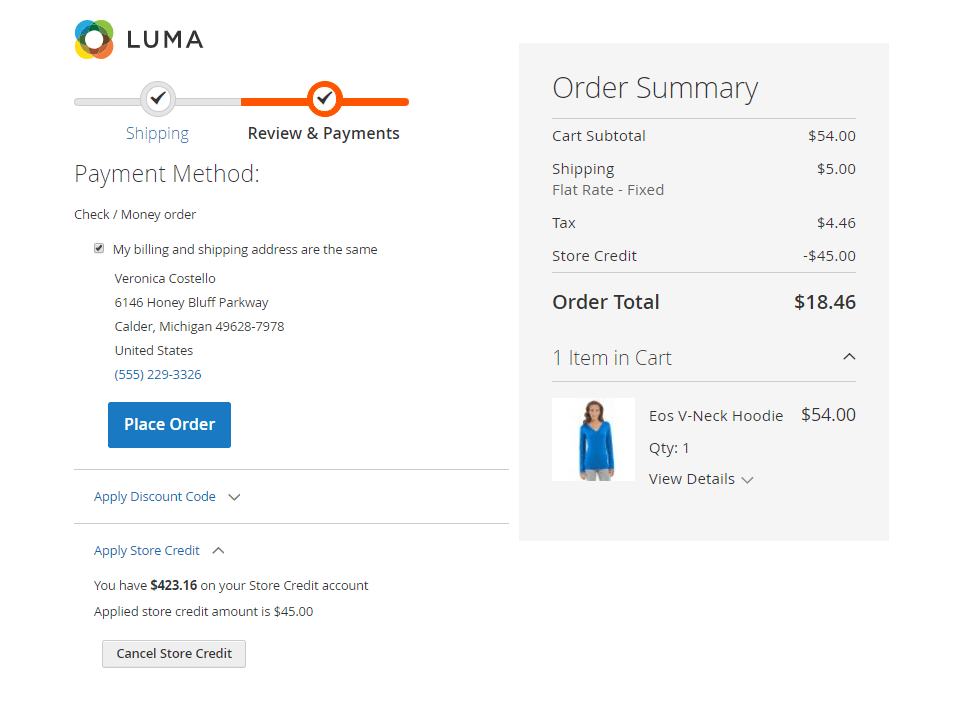Select the Review & Payments step label

point(323,133)
